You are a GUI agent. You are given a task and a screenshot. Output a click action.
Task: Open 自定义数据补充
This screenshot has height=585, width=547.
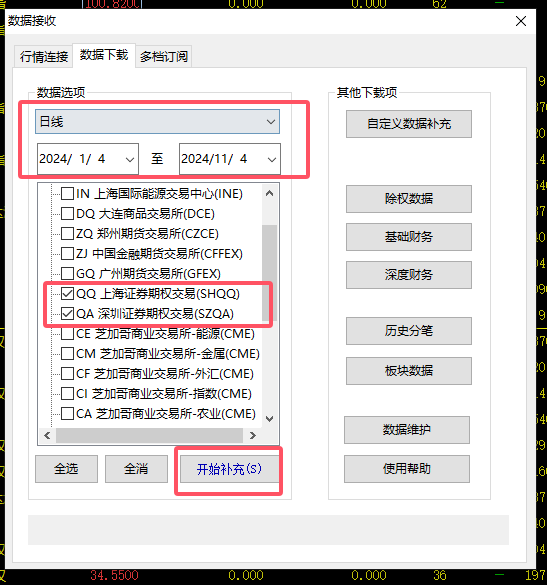coord(409,124)
